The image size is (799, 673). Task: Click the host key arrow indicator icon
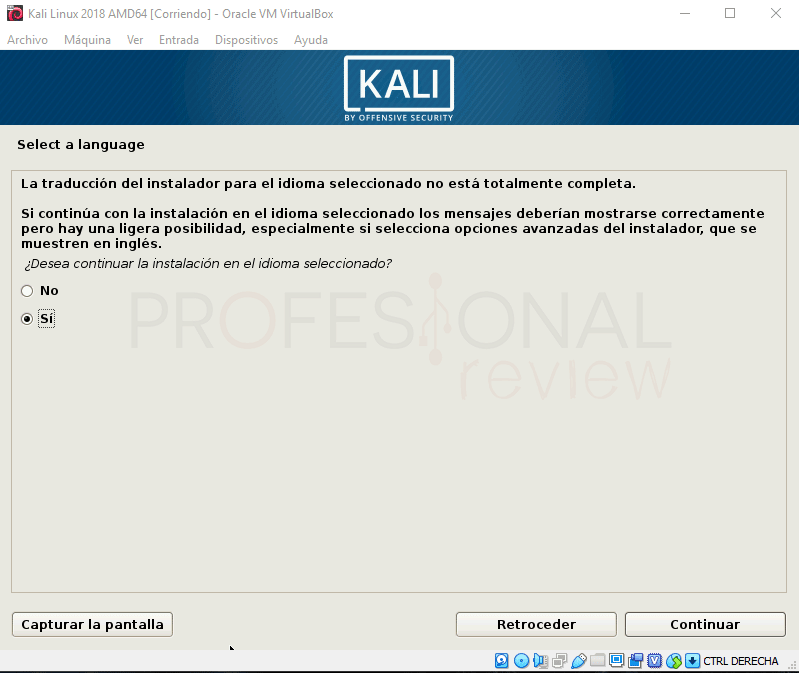(x=693, y=661)
